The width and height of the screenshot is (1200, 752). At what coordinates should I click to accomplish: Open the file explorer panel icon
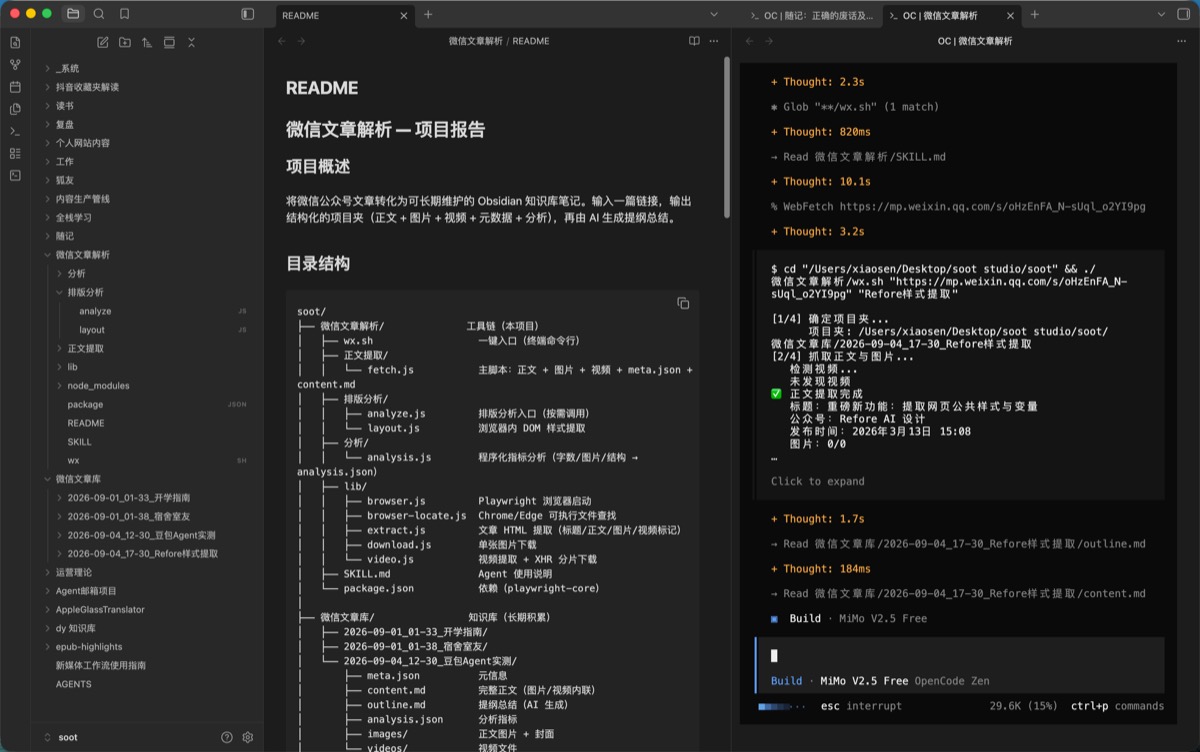click(x=73, y=14)
